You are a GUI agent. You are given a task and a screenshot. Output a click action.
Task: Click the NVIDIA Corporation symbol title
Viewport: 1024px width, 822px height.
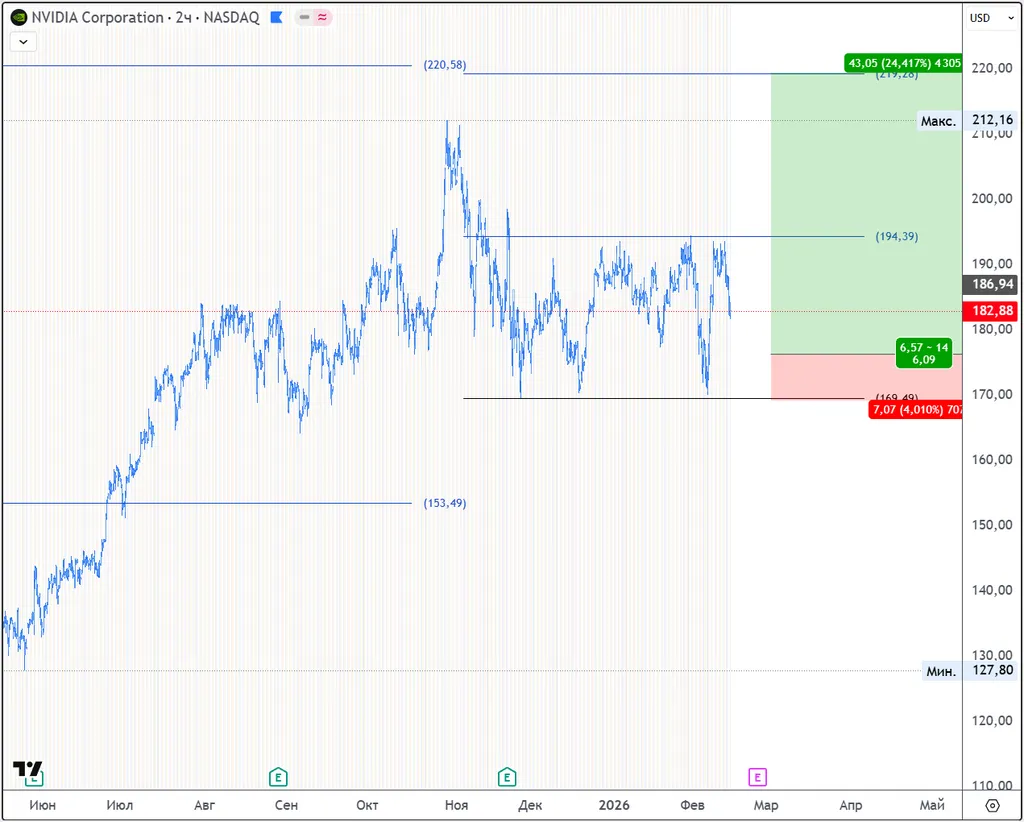click(97, 17)
